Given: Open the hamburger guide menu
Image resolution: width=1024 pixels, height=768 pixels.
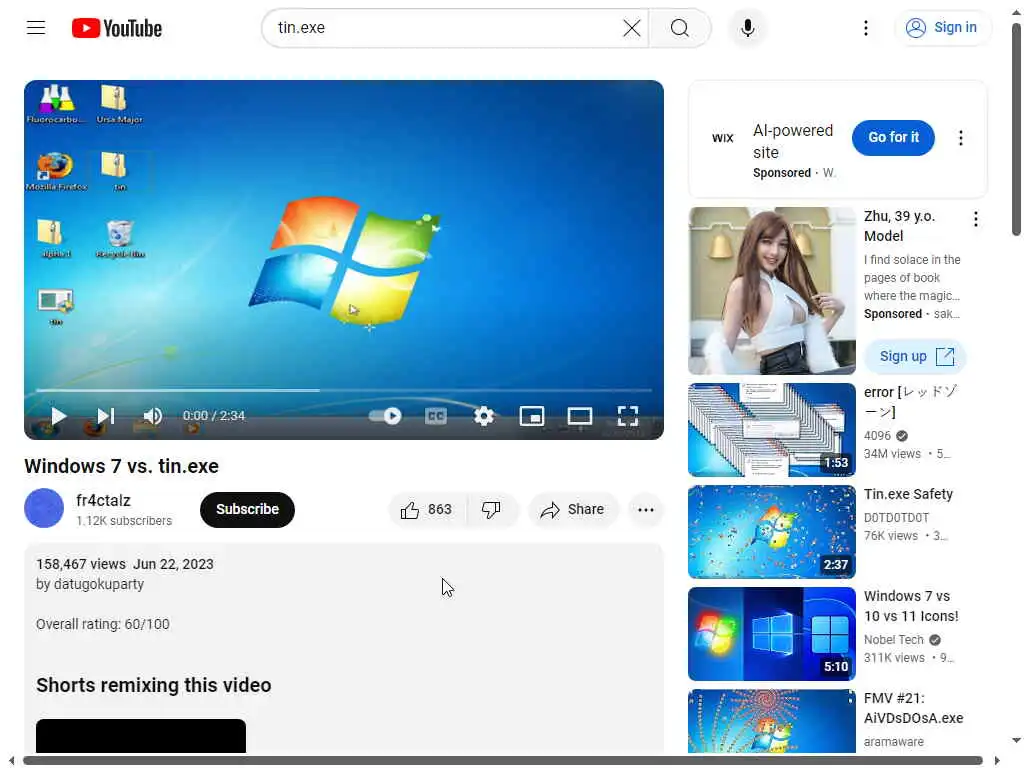Looking at the screenshot, I should [36, 27].
